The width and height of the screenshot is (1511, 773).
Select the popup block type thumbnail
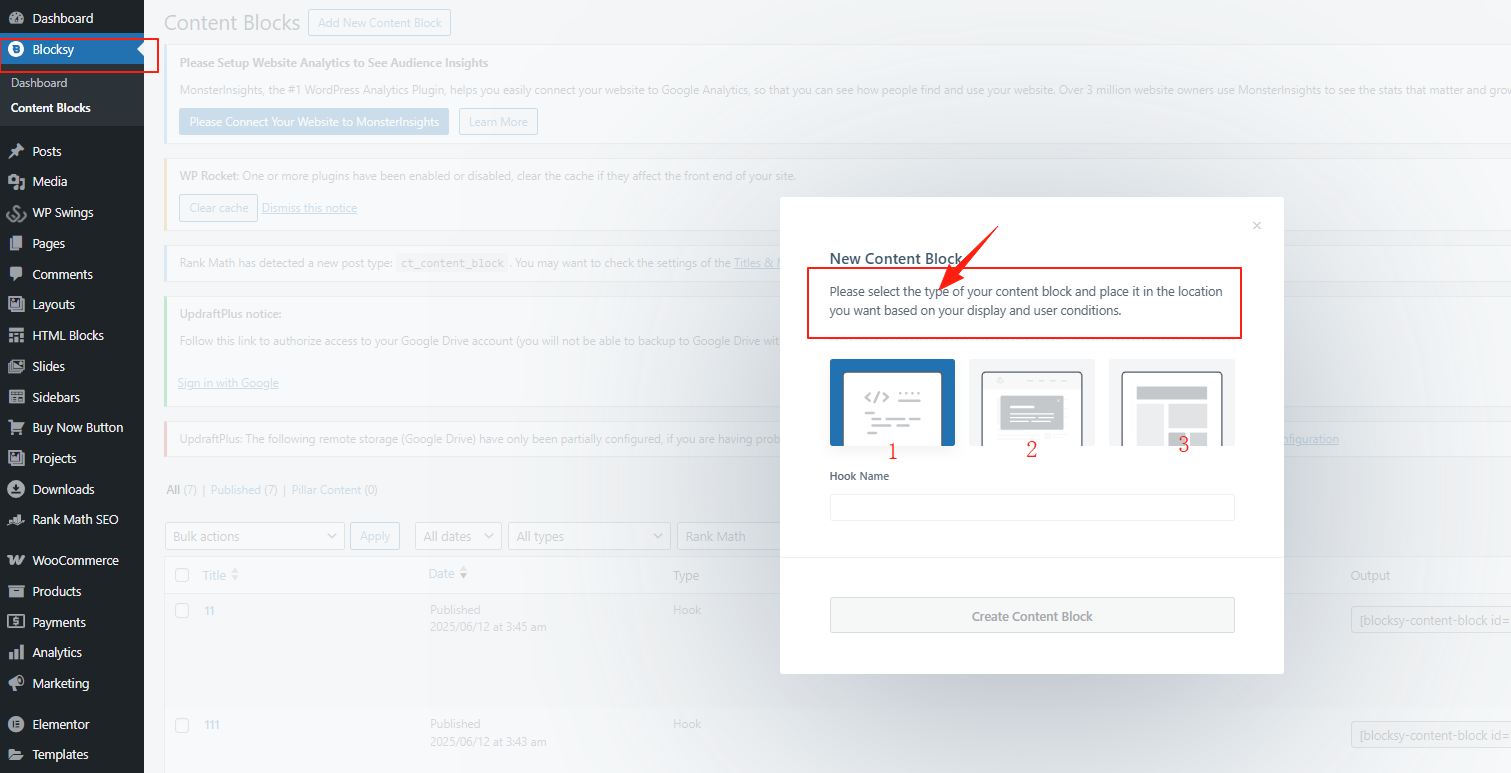click(1032, 402)
